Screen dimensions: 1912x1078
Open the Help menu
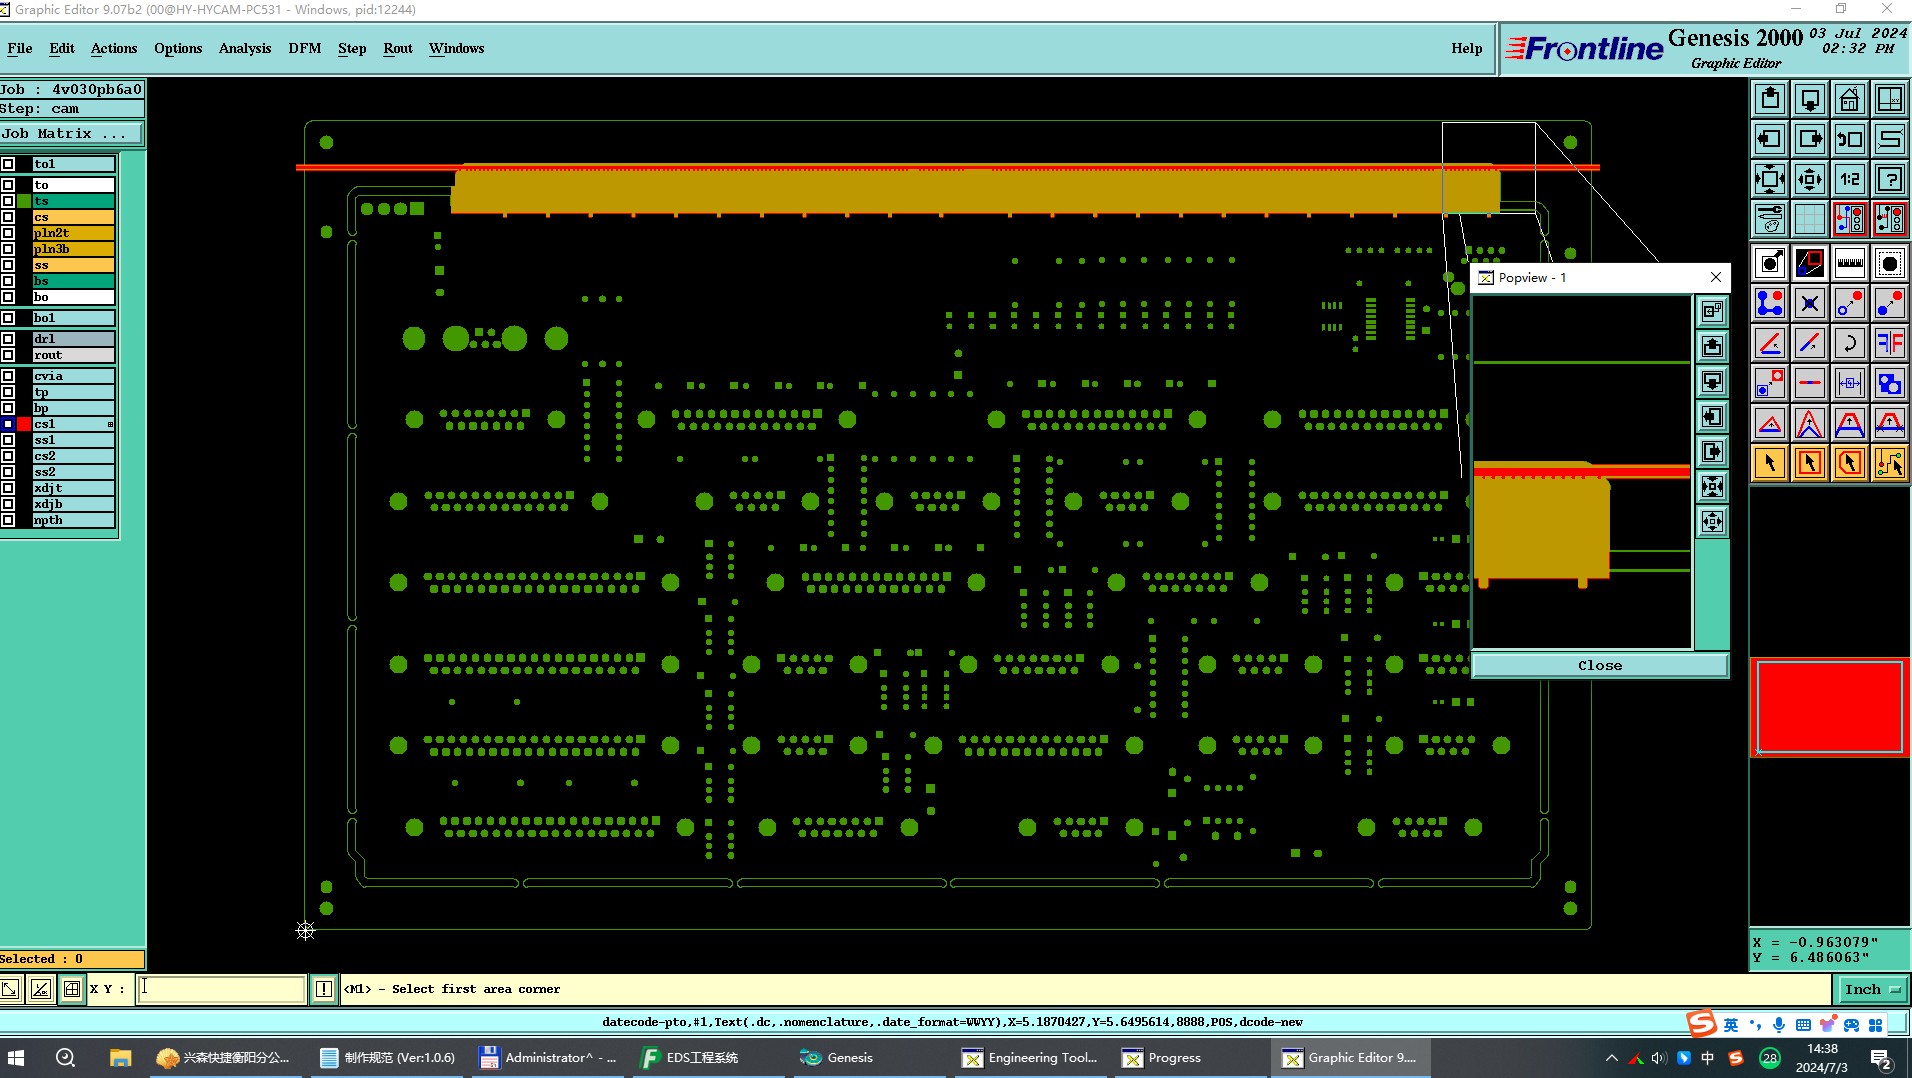coord(1467,48)
